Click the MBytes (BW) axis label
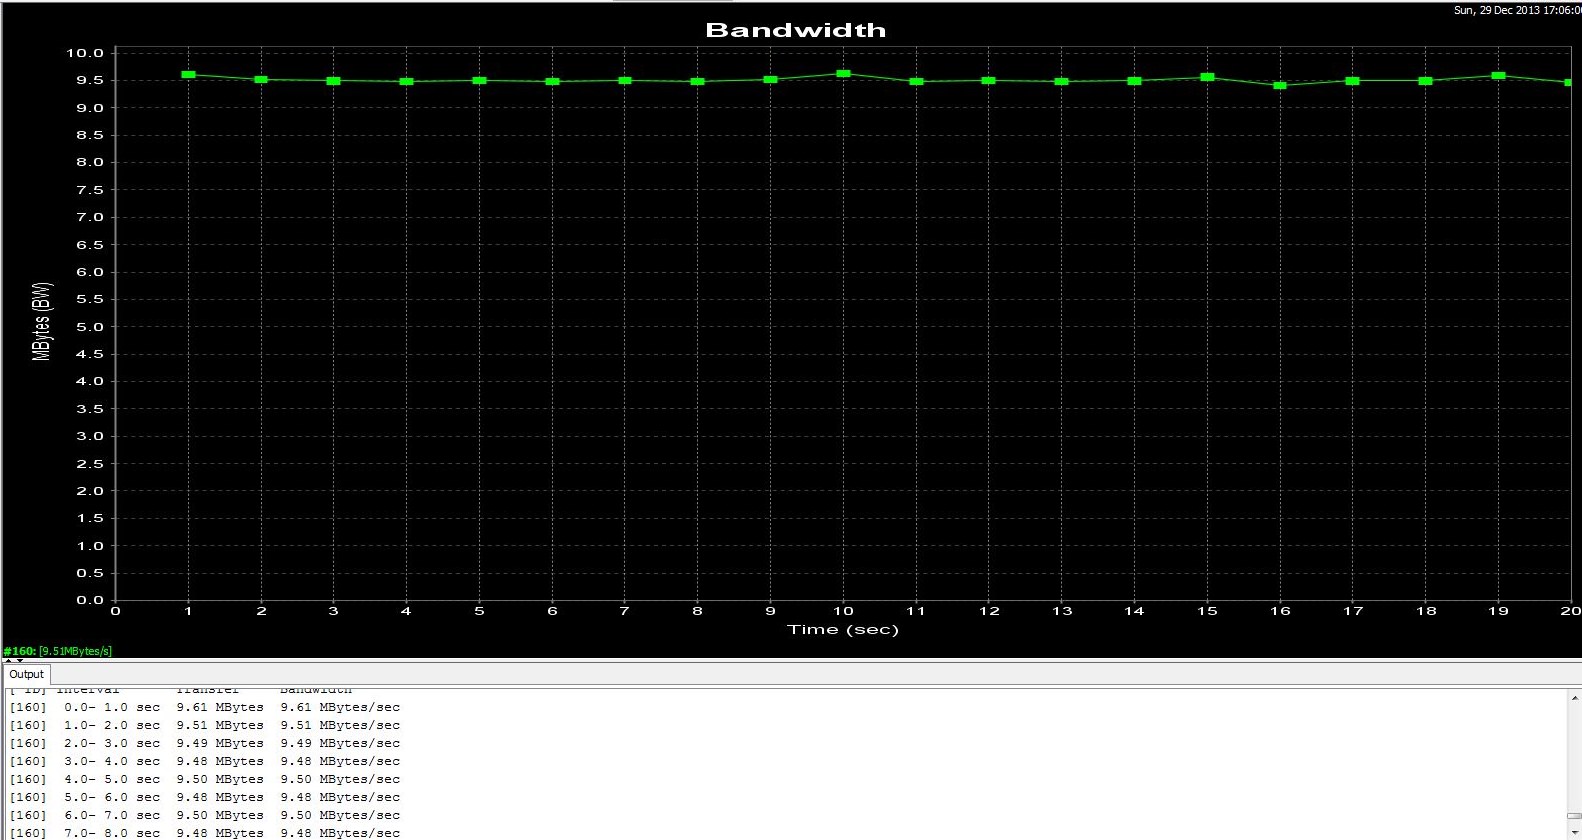 (42, 321)
